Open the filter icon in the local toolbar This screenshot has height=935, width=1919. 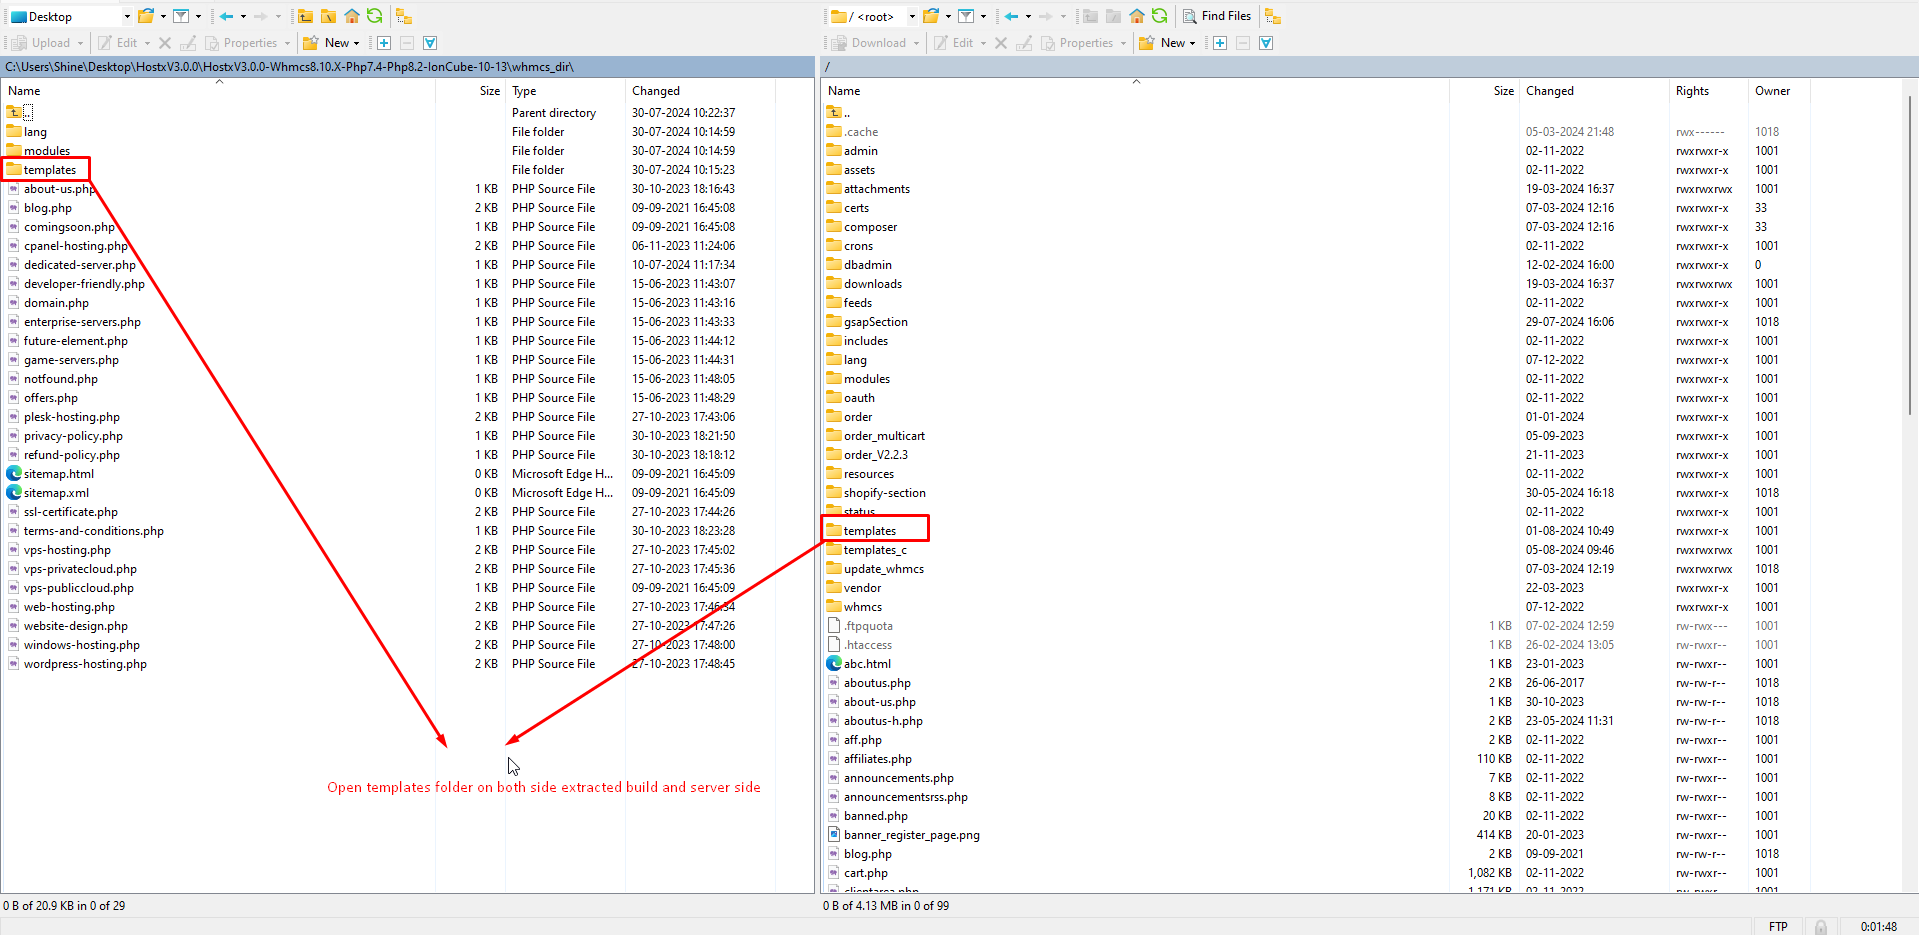click(x=181, y=16)
